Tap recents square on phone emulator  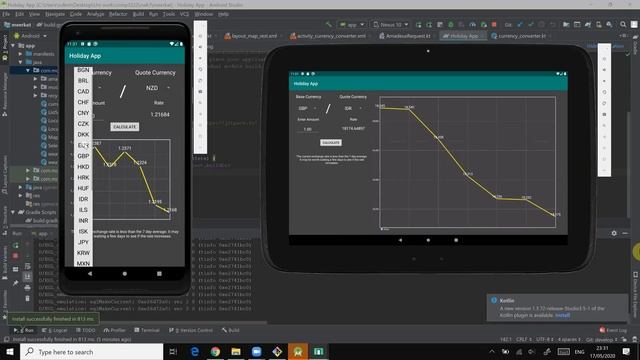coord(159,273)
